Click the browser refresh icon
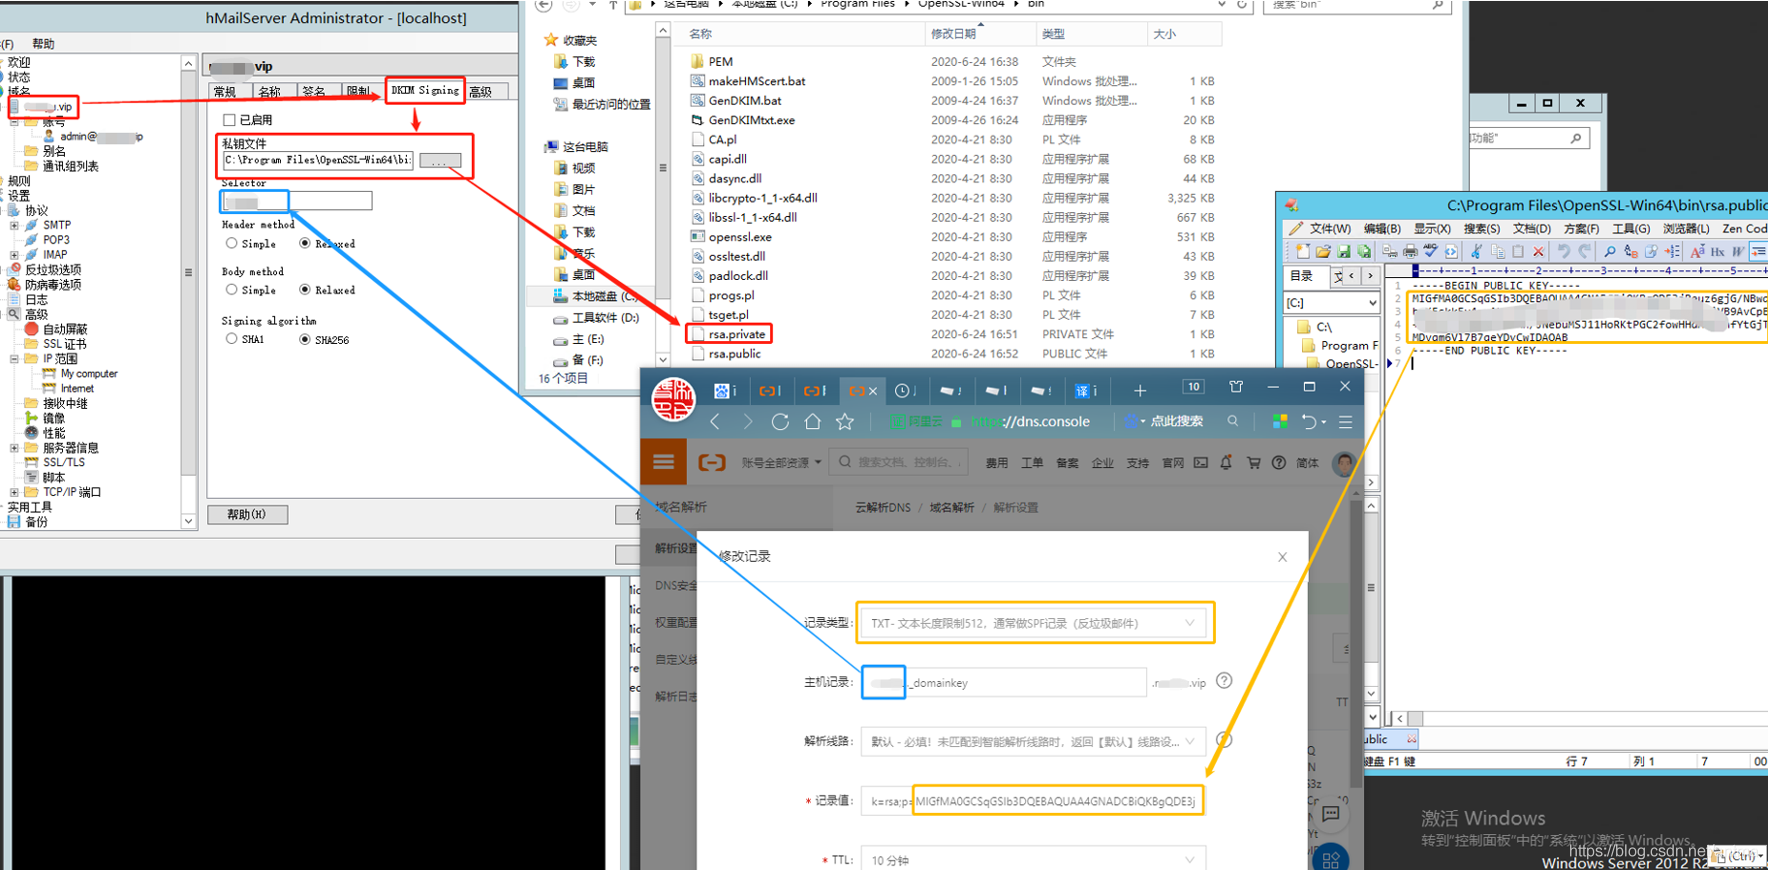This screenshot has width=1768, height=870. (x=780, y=422)
